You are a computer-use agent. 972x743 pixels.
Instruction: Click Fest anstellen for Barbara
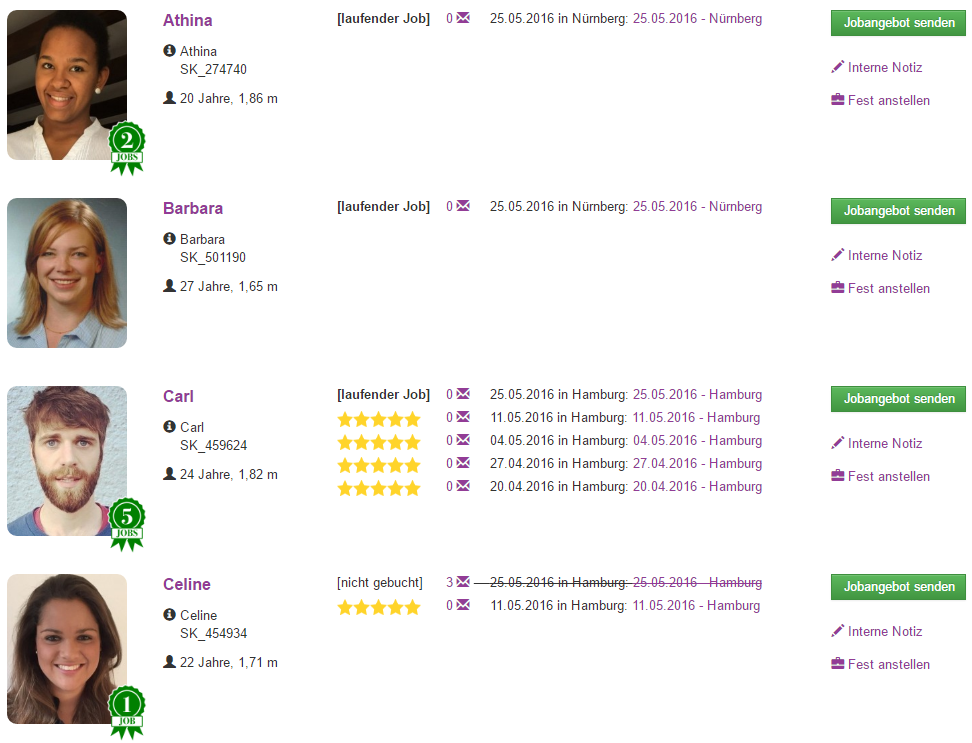tap(888, 288)
